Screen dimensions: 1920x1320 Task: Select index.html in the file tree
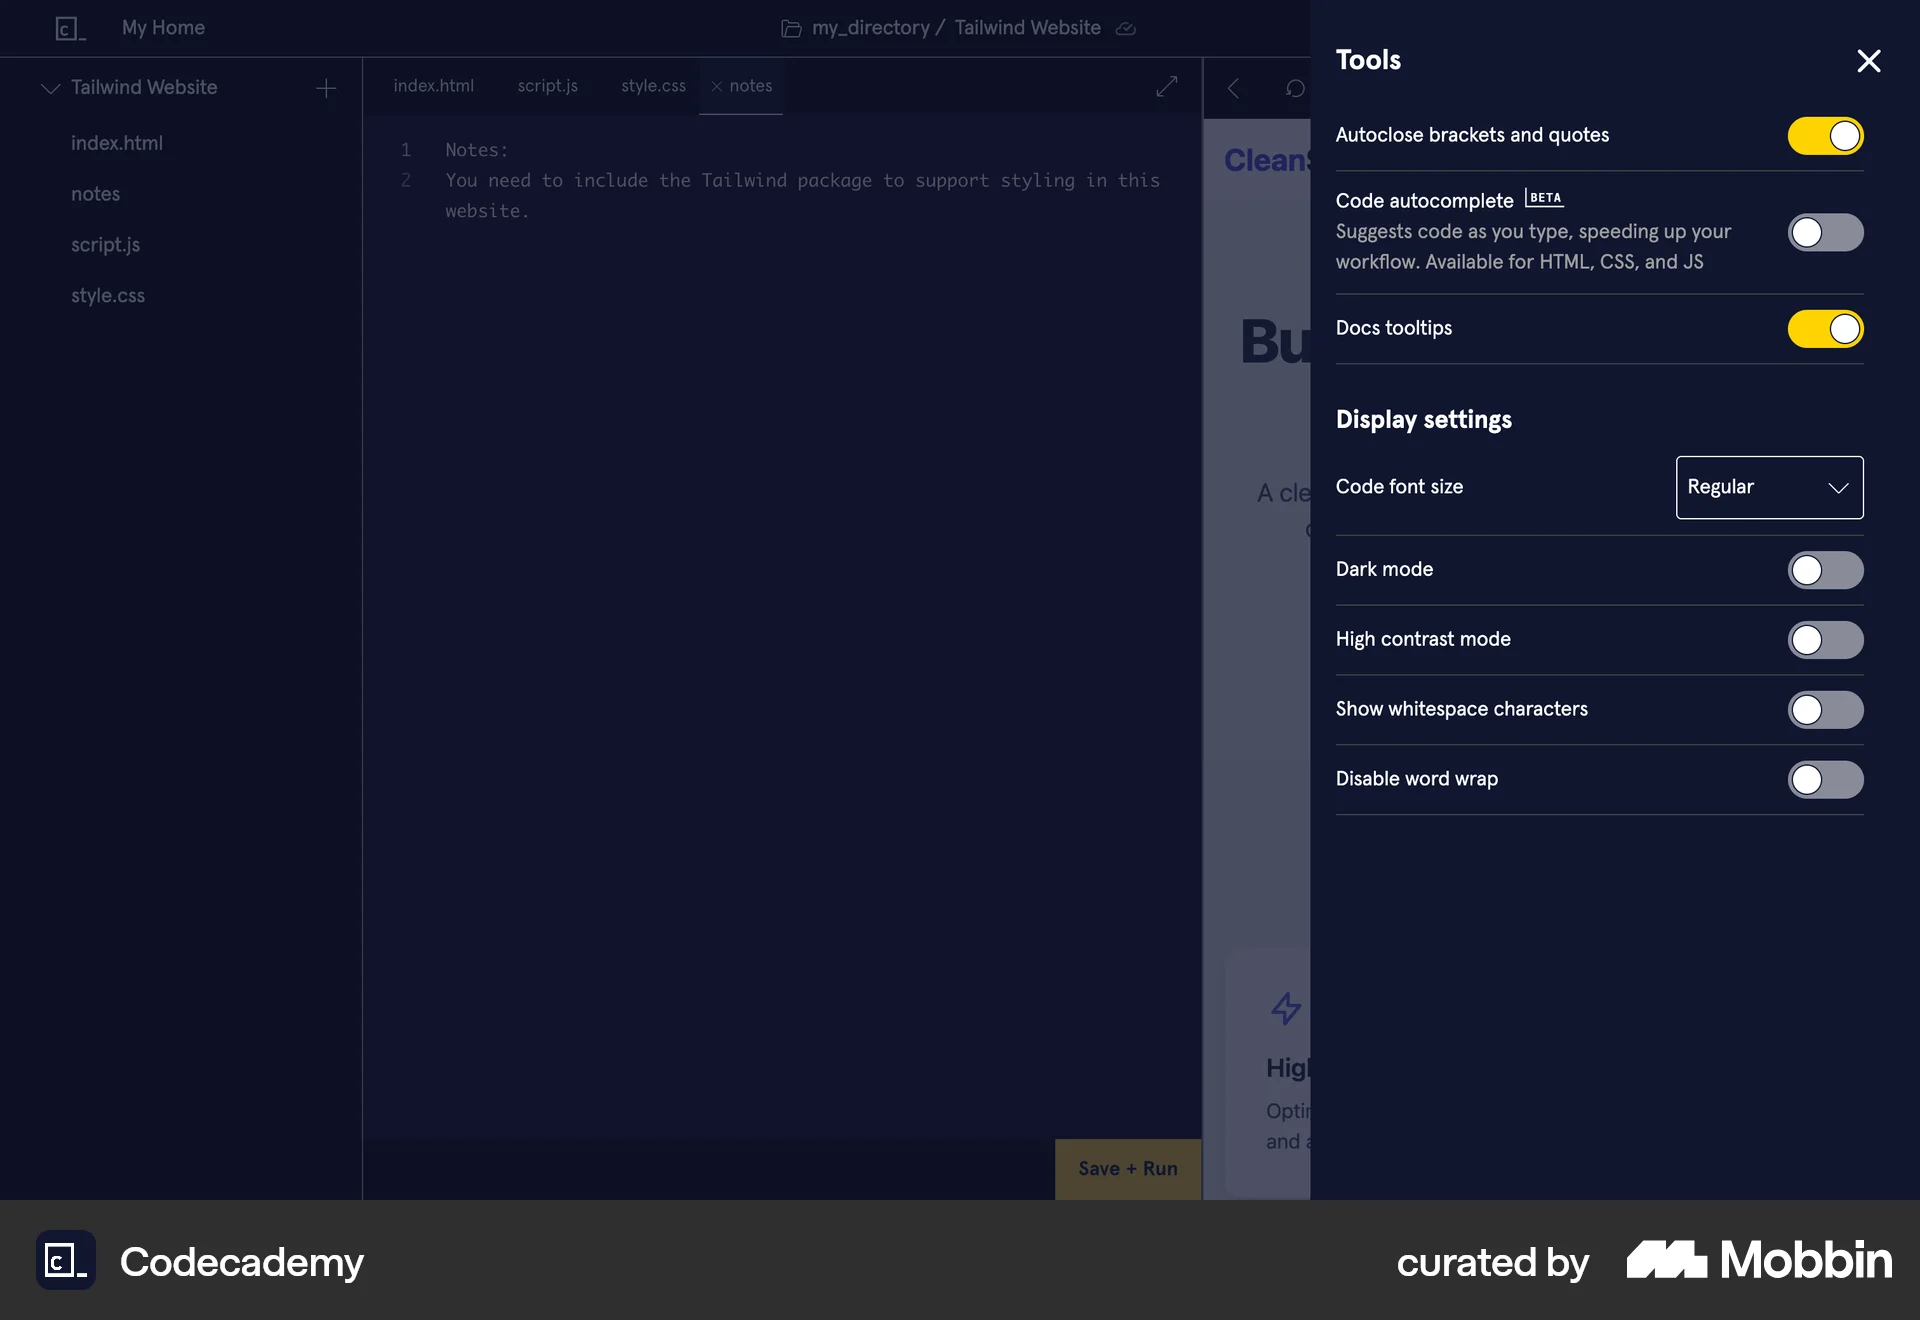(x=117, y=143)
